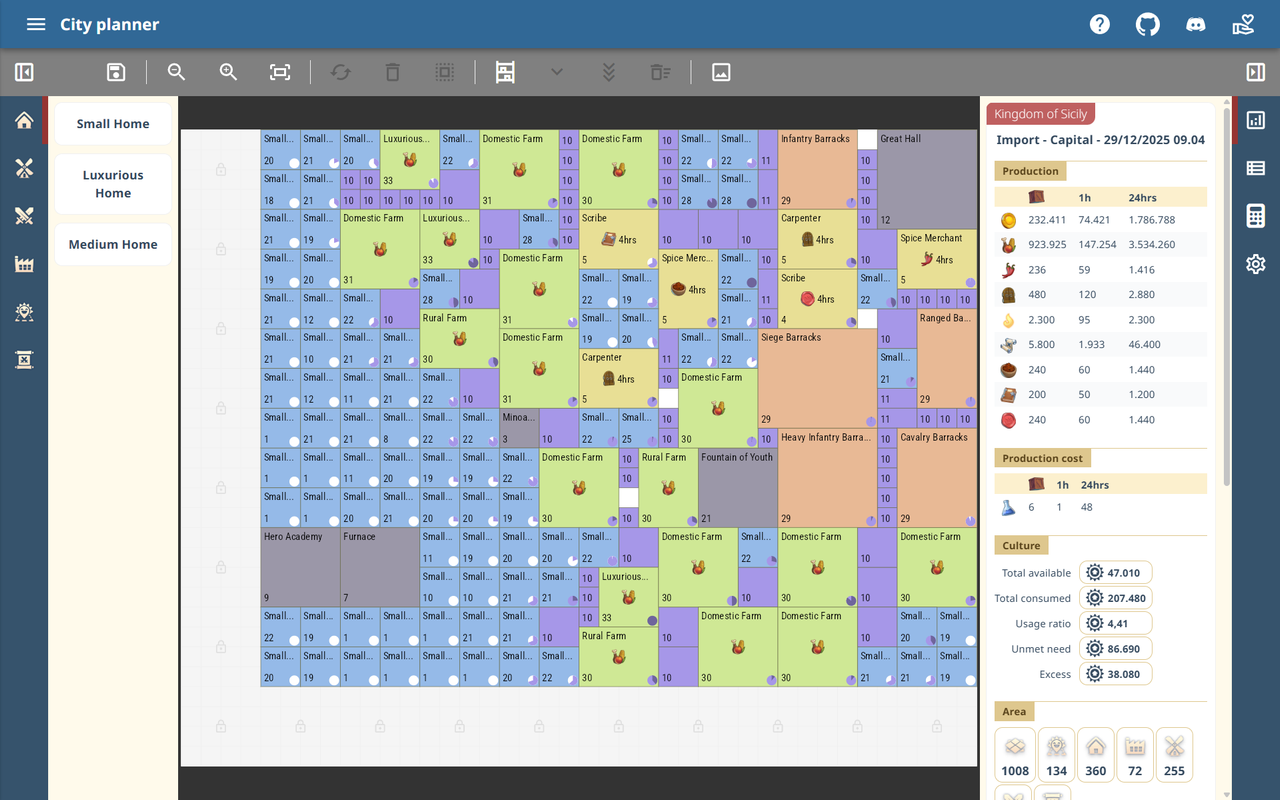Click the double chevron down level icon
This screenshot has width=1280, height=800.
pos(608,72)
